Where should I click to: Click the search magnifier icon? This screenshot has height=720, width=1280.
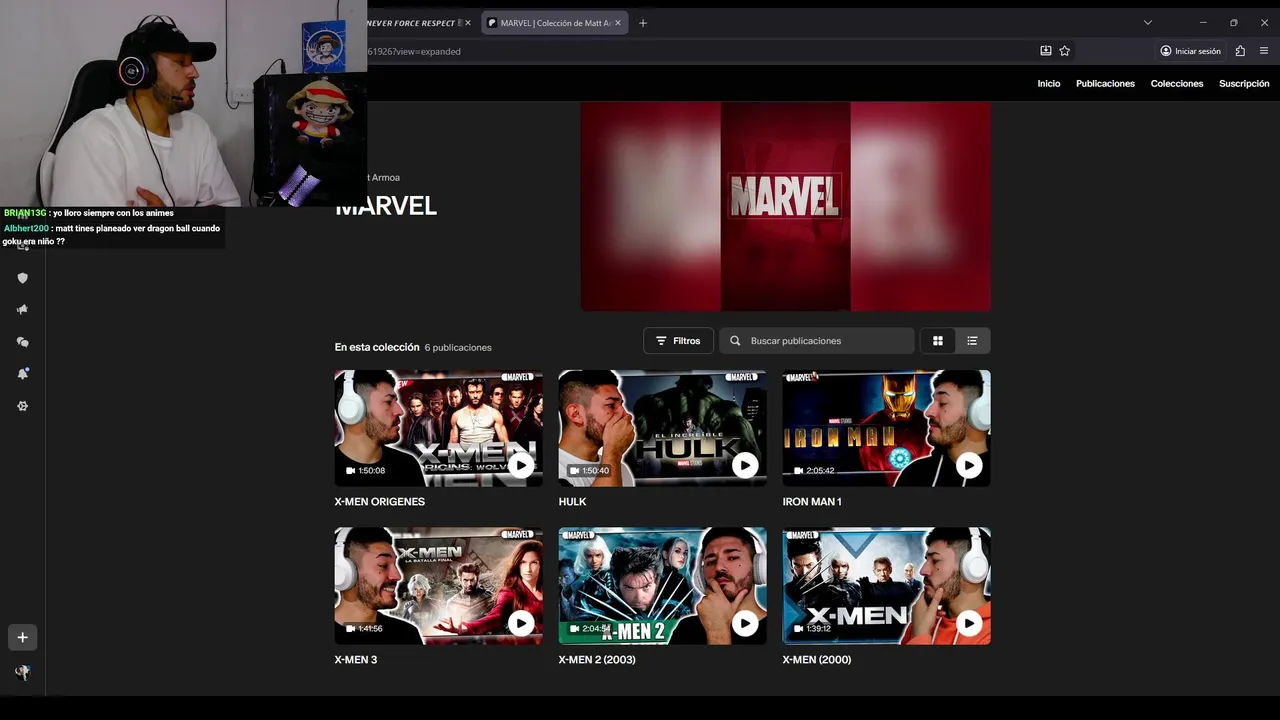735,341
